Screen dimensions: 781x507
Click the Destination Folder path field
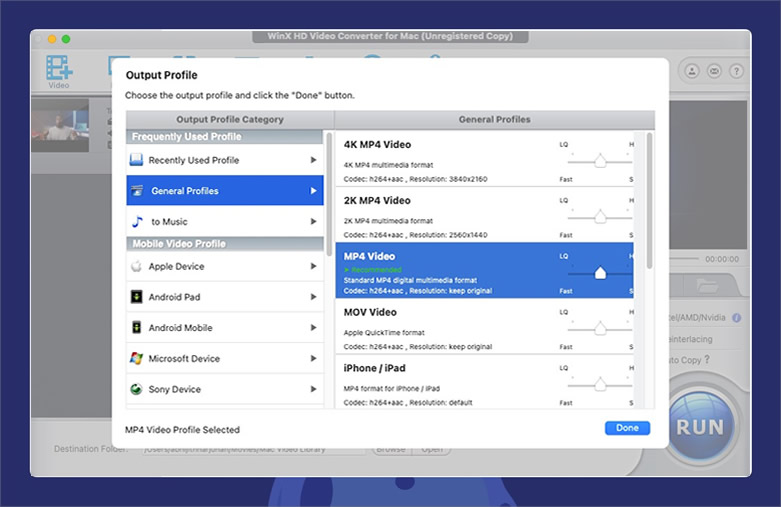(x=254, y=449)
